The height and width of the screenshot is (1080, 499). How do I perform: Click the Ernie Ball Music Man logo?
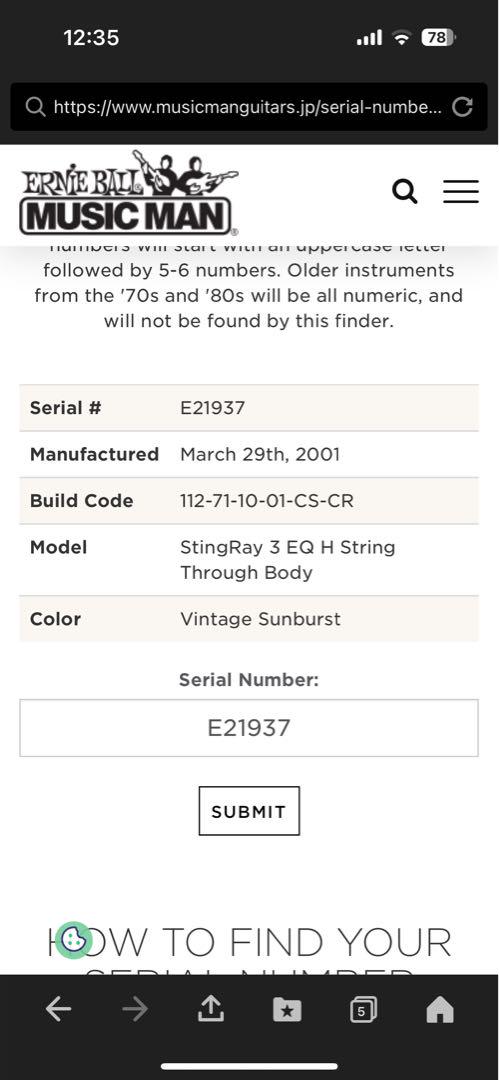point(129,193)
